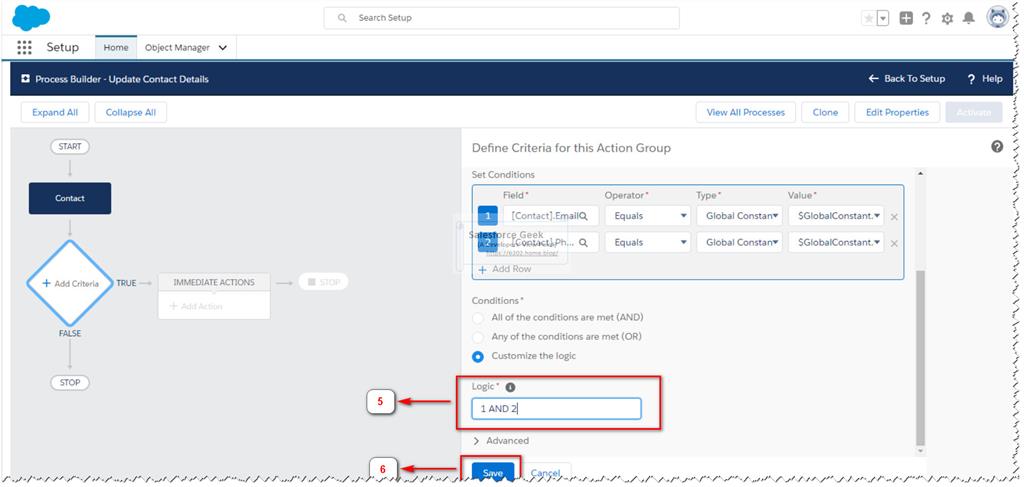Click the Logic info icon

click(511, 386)
